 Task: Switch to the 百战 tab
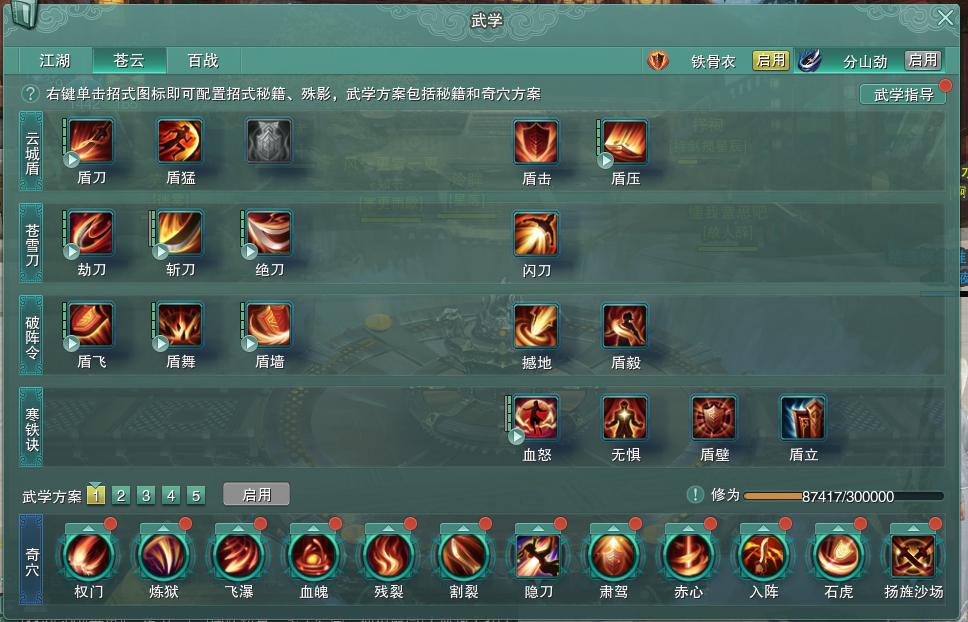203,60
